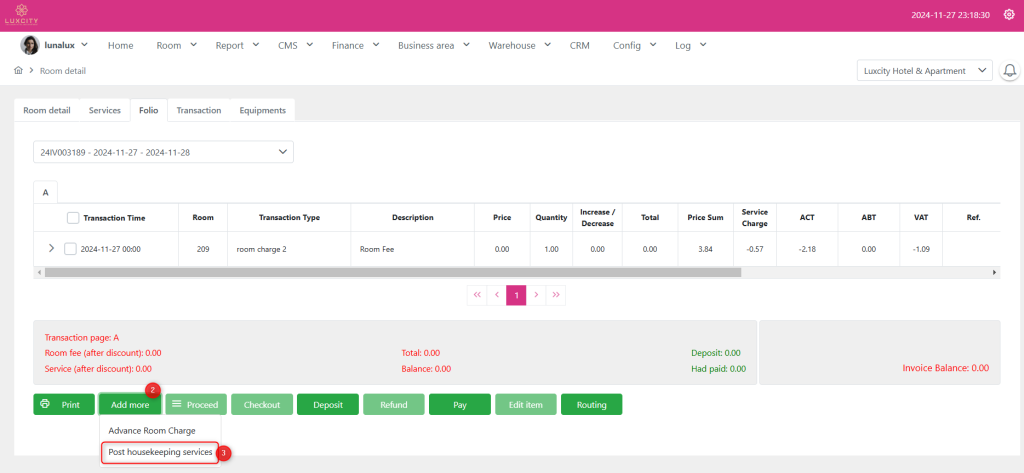The image size is (1024, 473).
Task: Select folio page tab A
Action: tap(45, 192)
